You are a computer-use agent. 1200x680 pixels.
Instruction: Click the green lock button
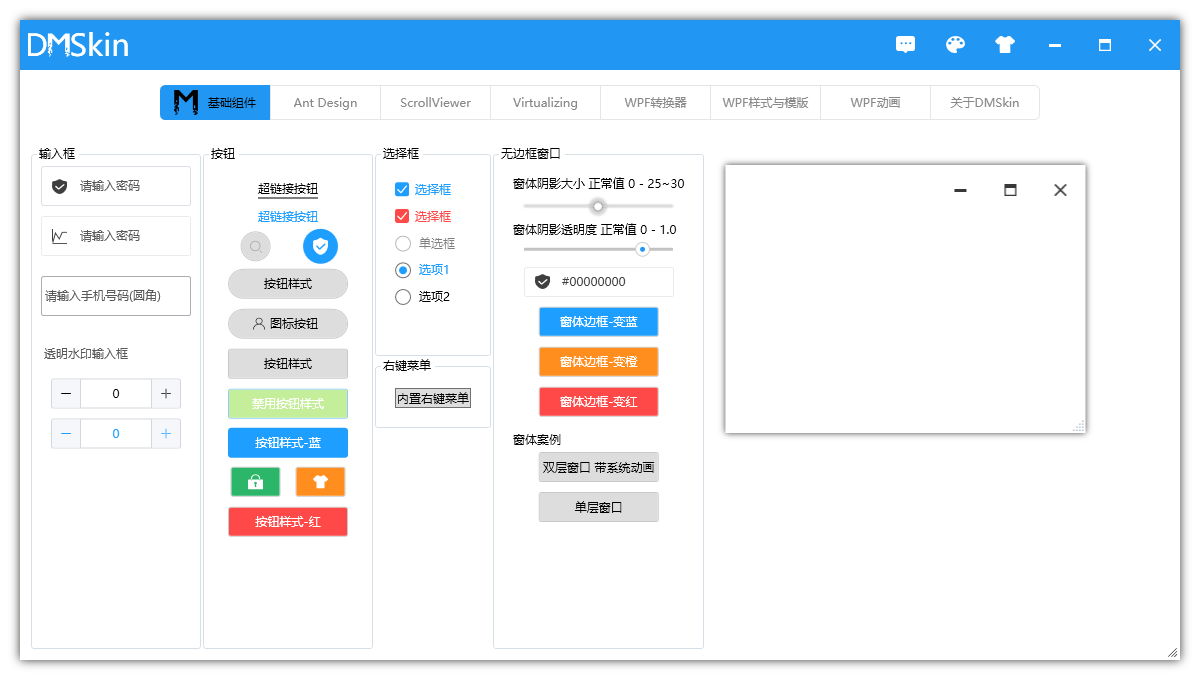tap(255, 481)
